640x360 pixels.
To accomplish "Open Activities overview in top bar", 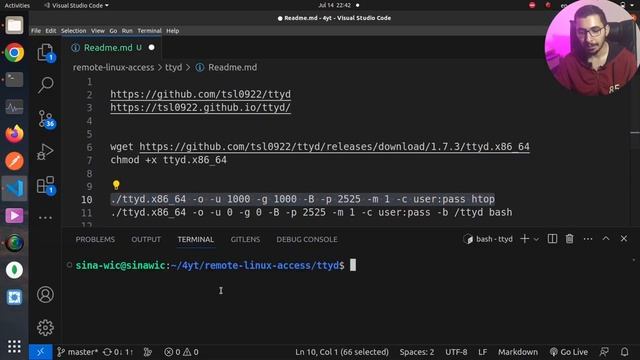I will pyautogui.click(x=17, y=5).
